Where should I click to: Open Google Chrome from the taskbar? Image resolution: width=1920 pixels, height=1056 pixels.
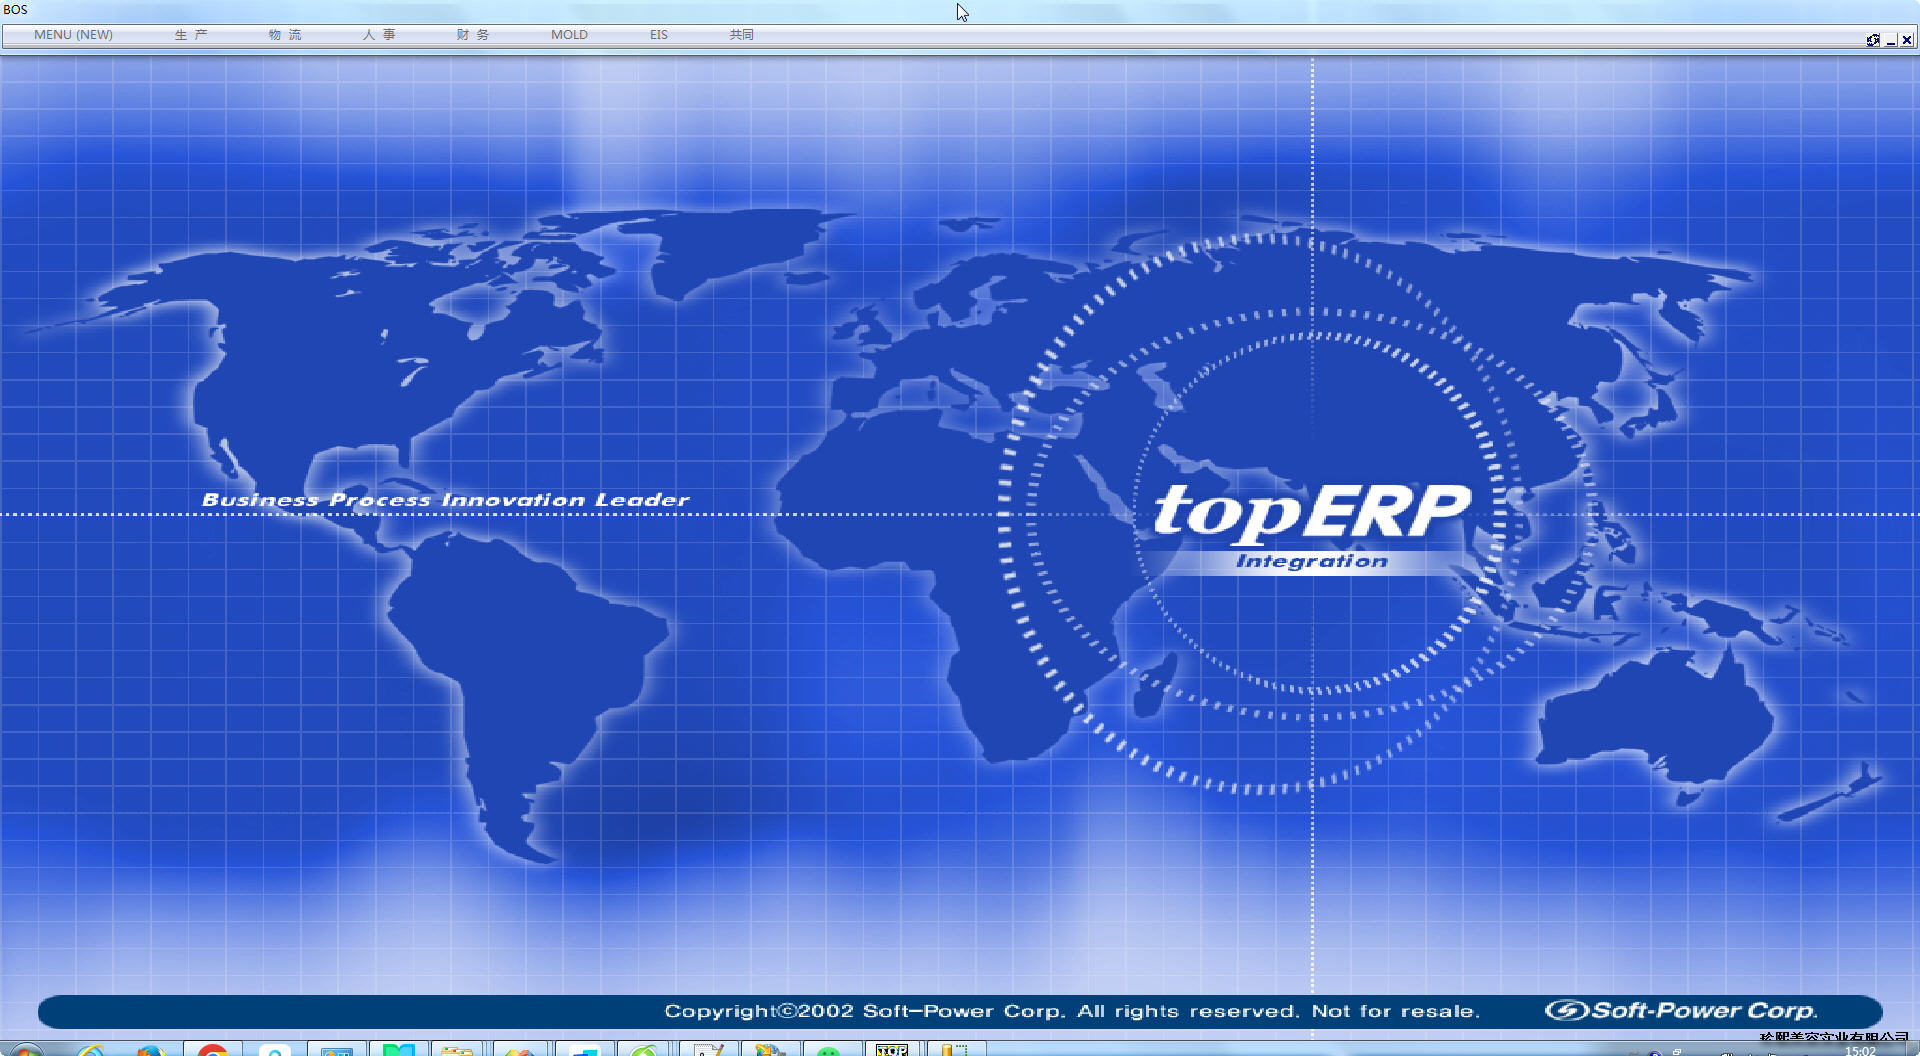pos(212,1050)
